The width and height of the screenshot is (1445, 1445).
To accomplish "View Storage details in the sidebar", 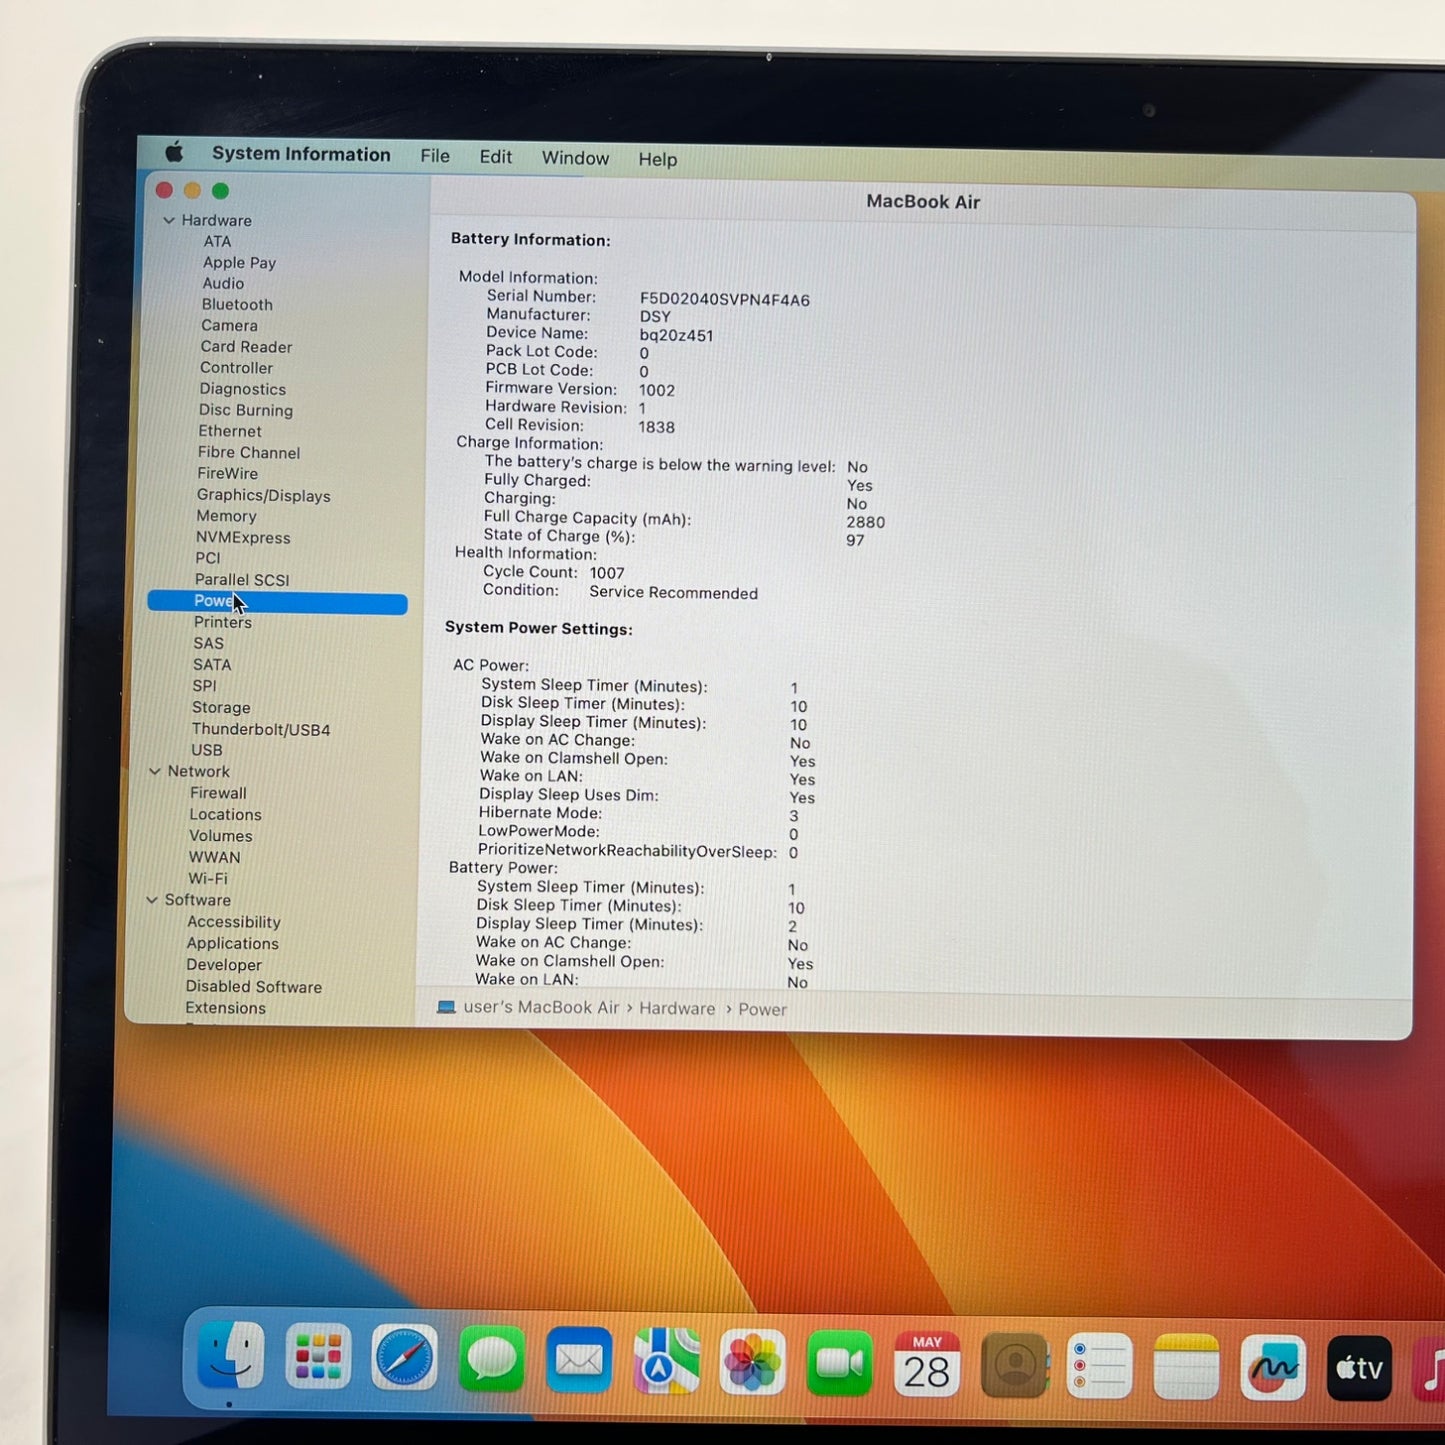I will [221, 707].
